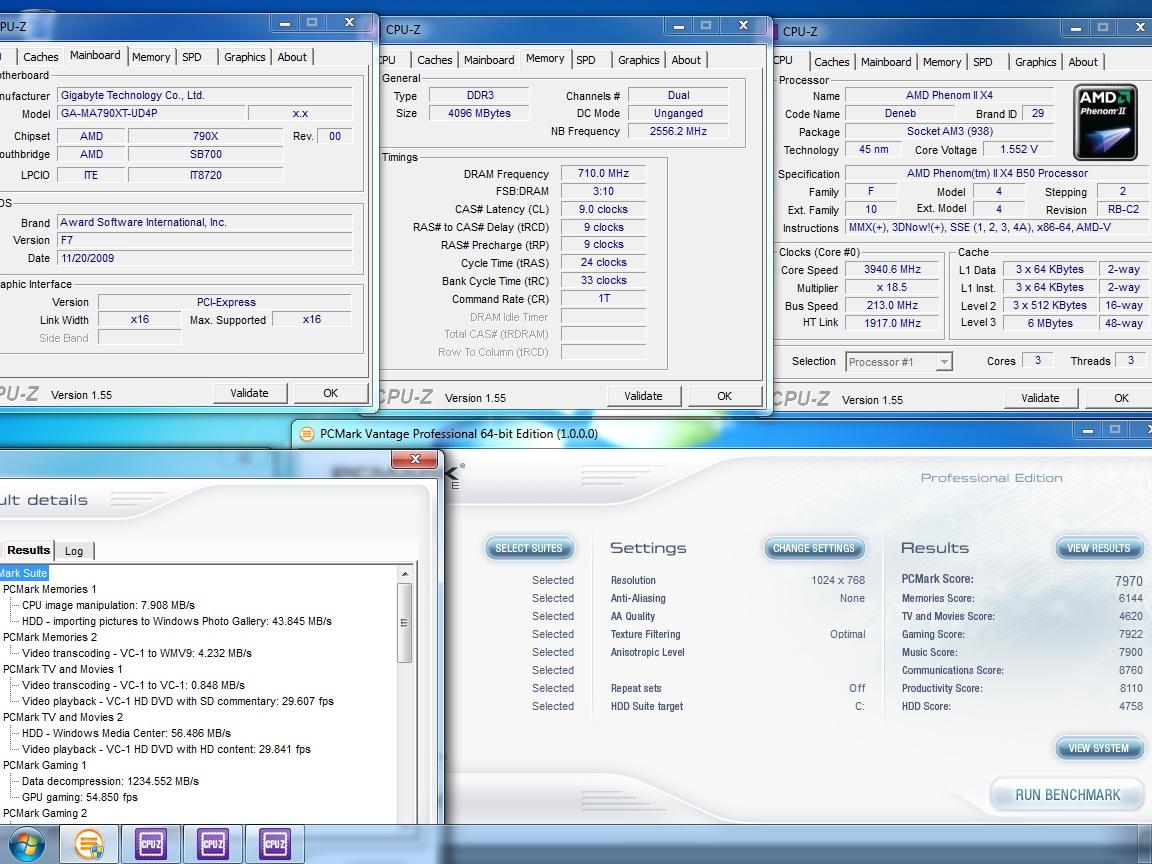Open SPD tab in processor CPU-Z window
Image resolution: width=1152 pixels, height=864 pixels.
tap(982, 62)
